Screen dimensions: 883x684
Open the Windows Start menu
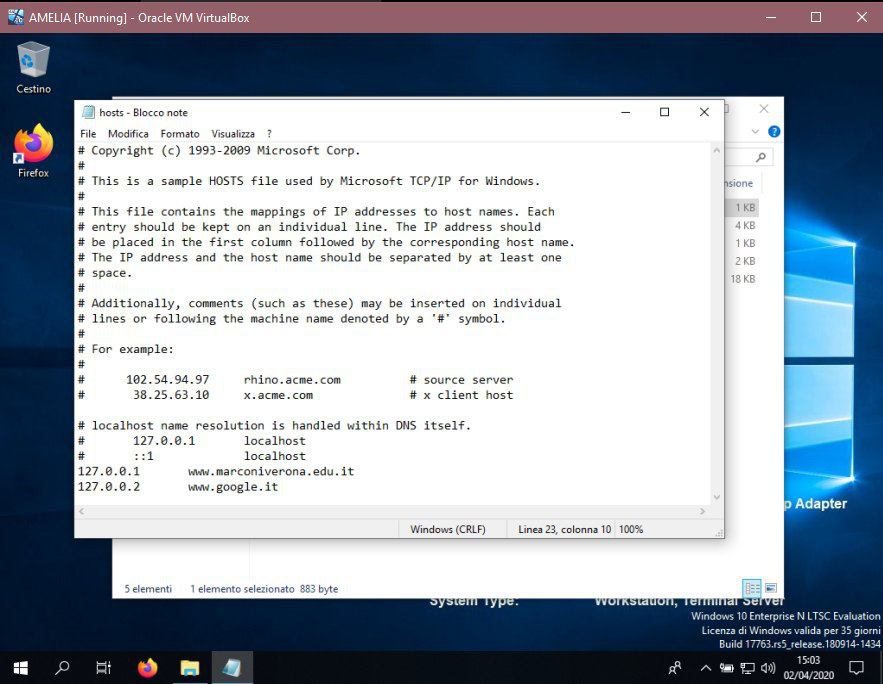click(21, 668)
